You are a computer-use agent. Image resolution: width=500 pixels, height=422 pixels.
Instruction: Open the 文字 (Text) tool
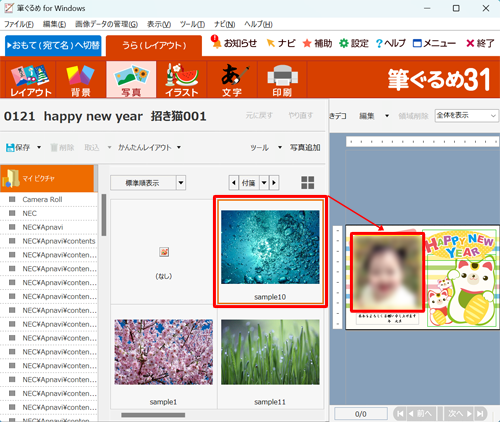point(232,80)
